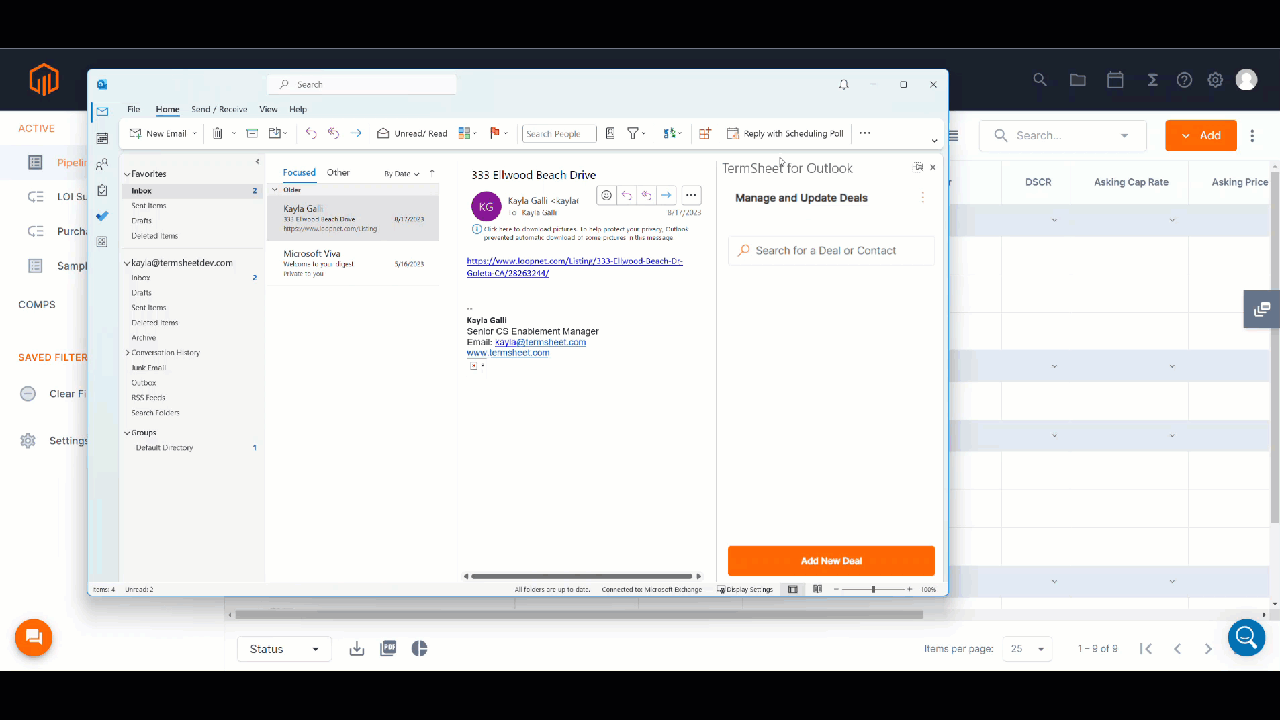Click the orange Add button in web app
1280x720 pixels.
[1201, 135]
